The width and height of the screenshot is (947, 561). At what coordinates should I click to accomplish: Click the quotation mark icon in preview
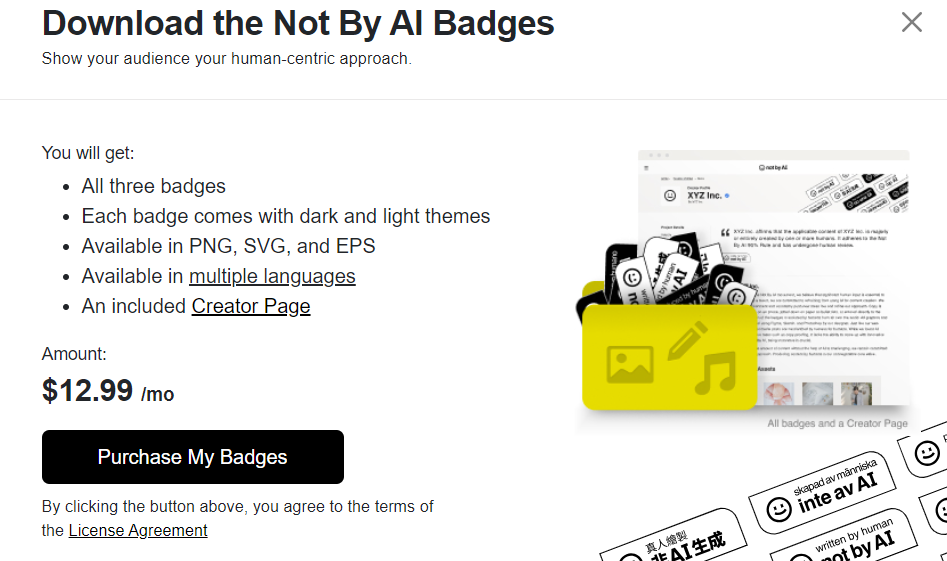coord(724,231)
